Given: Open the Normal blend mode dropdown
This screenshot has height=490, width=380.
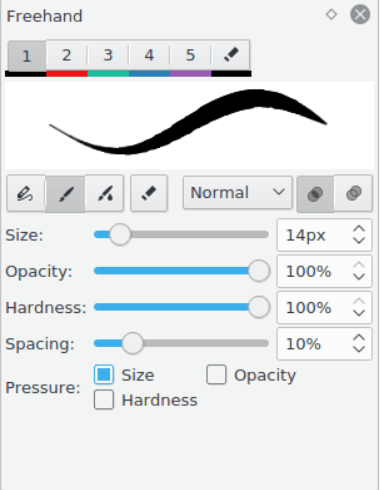Looking at the screenshot, I should 237,193.
